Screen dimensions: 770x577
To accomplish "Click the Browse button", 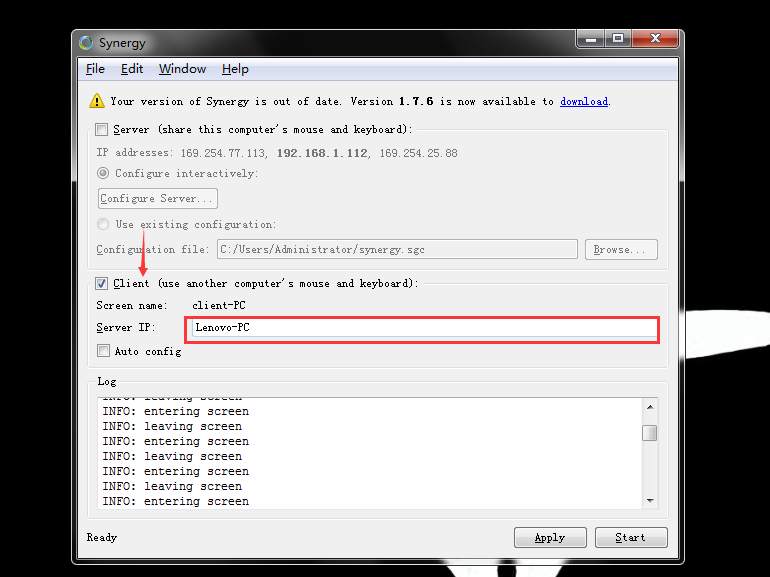I will (x=621, y=249).
